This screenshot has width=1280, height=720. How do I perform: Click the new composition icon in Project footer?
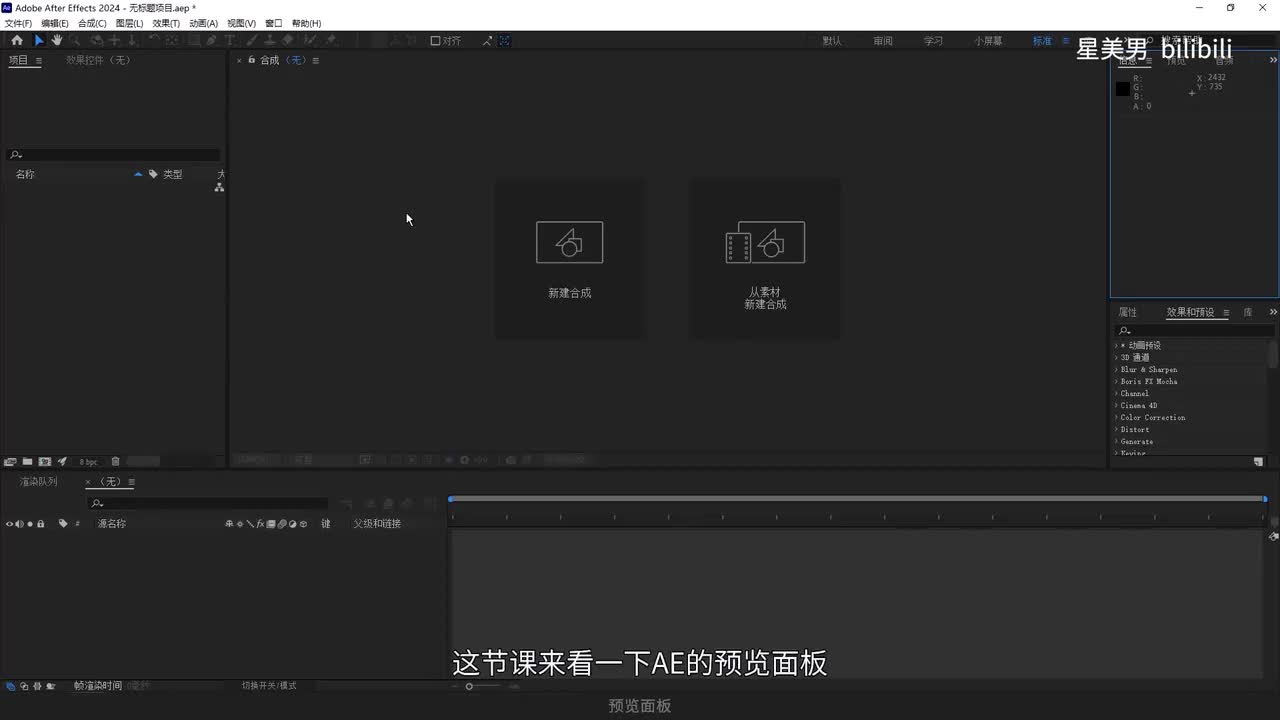pyautogui.click(x=45, y=461)
